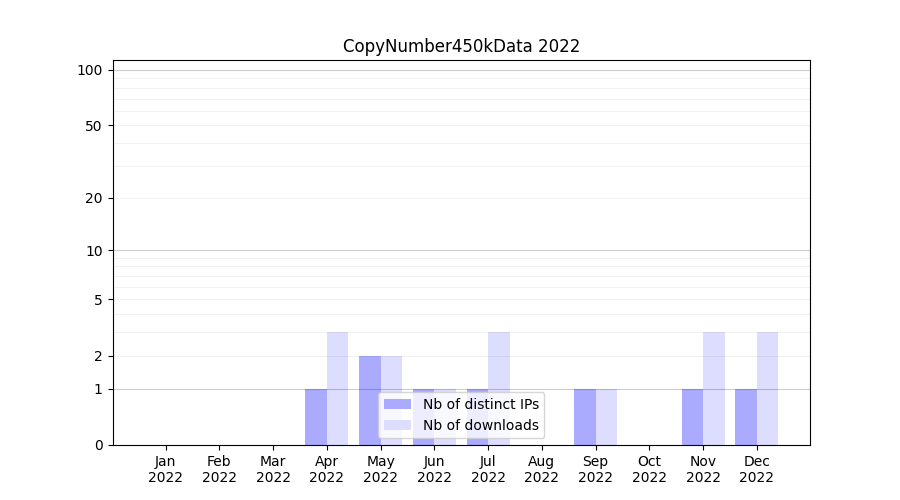Viewport: 900px width, 500px height.
Task: Click the April downloads bar
Action: [x=337, y=388]
